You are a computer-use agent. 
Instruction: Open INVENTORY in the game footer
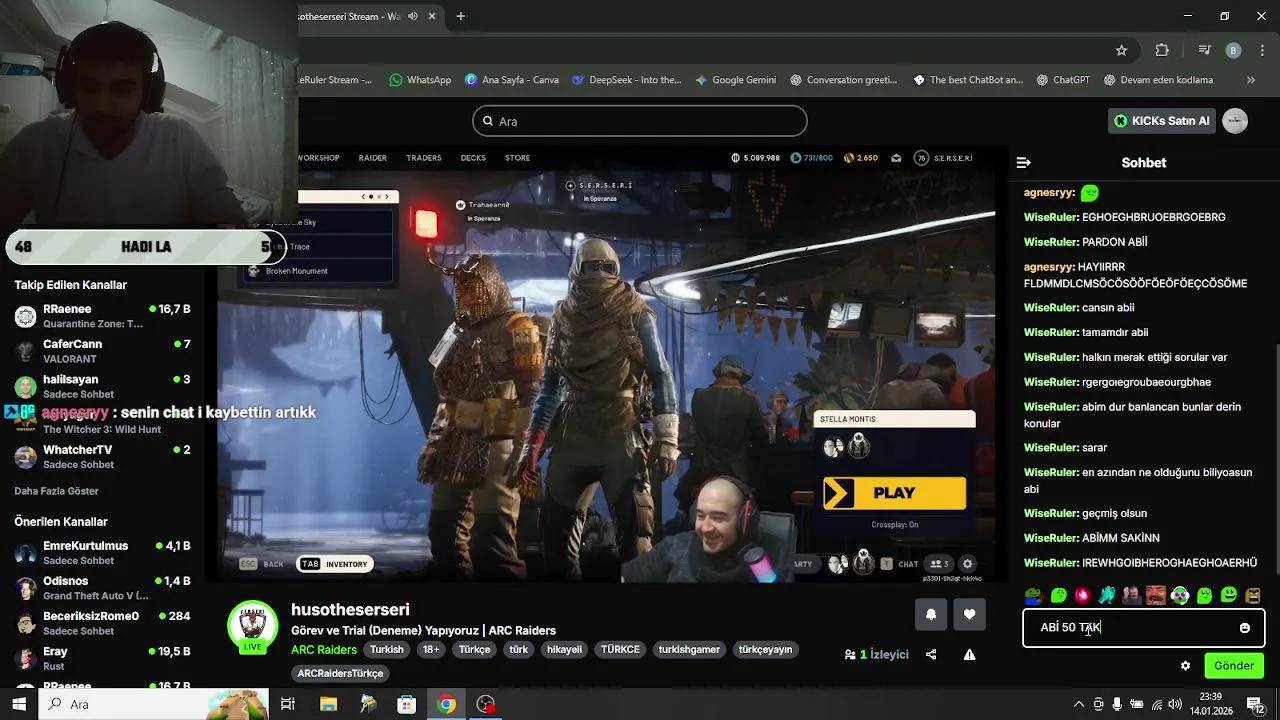click(335, 564)
